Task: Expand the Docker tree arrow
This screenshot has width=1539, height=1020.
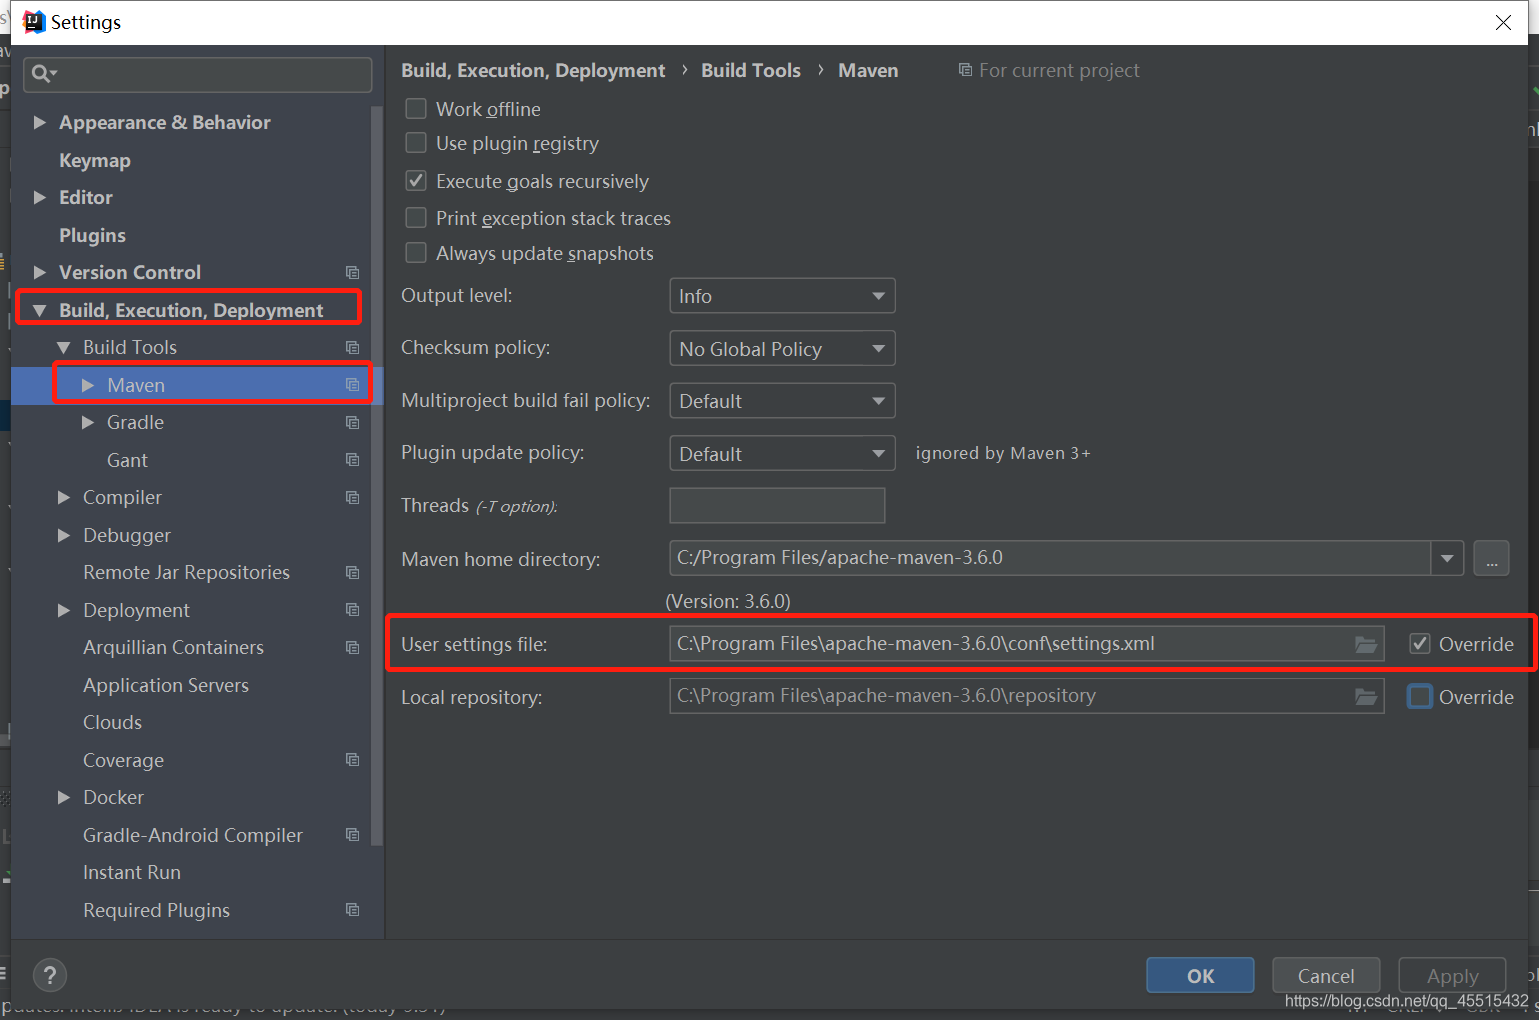Action: (64, 797)
